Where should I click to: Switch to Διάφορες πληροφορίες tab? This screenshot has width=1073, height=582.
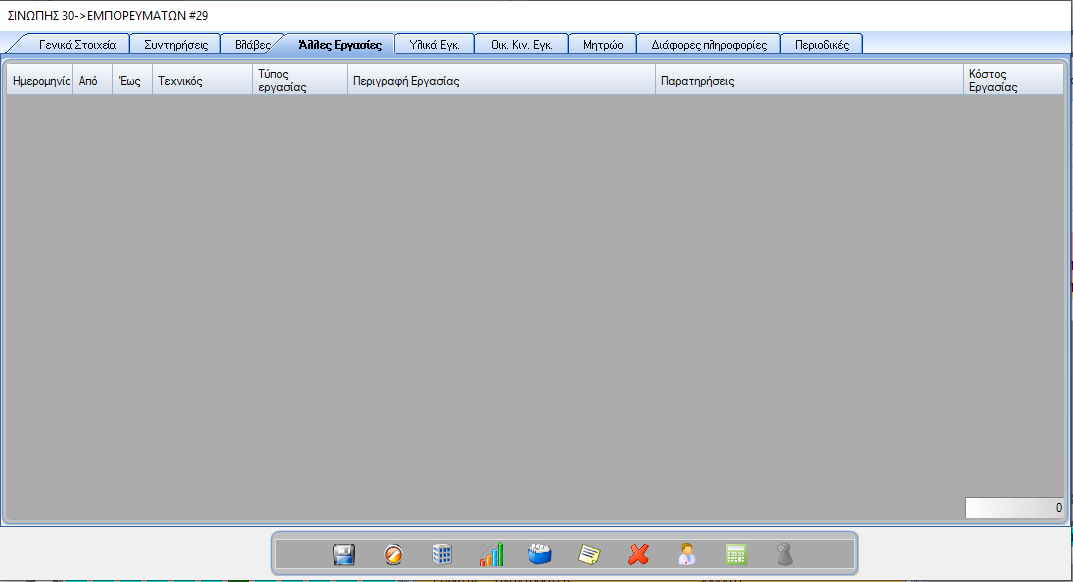[708, 45]
